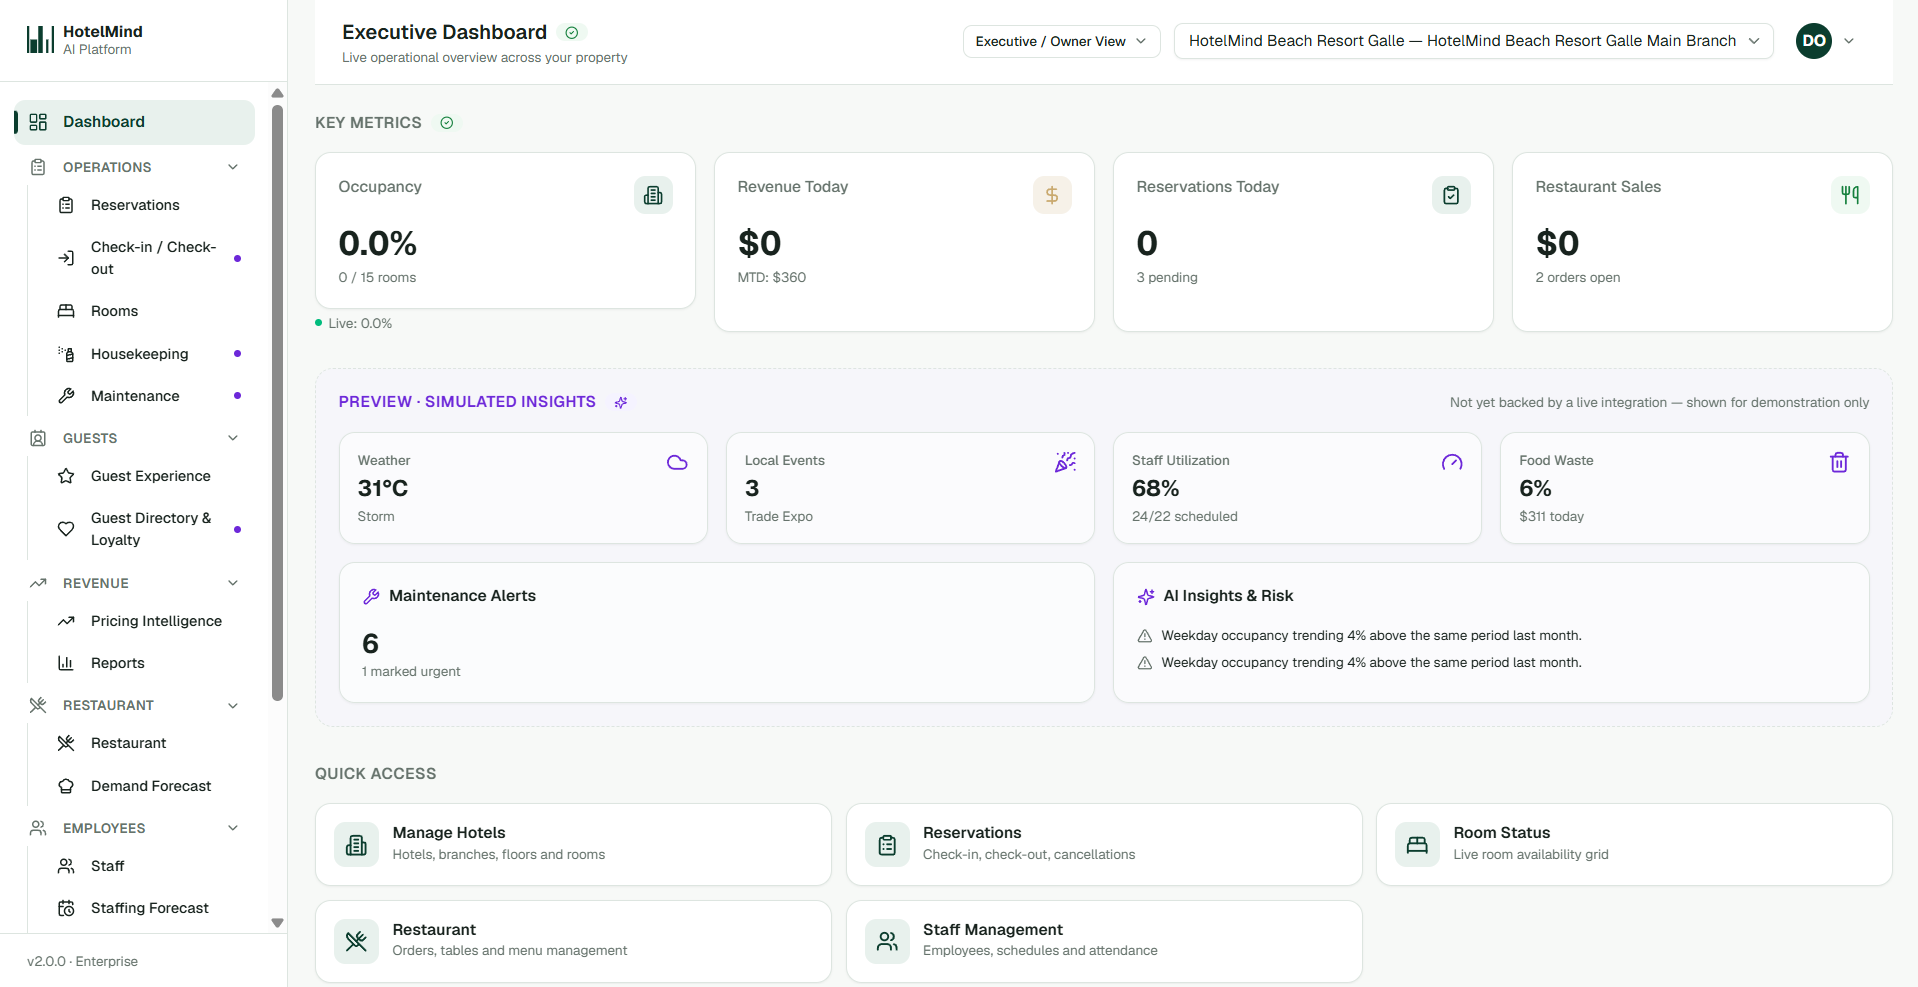The width and height of the screenshot is (1918, 987).
Task: Click the sparkle icon beside Simulated Insights
Action: coord(621,402)
